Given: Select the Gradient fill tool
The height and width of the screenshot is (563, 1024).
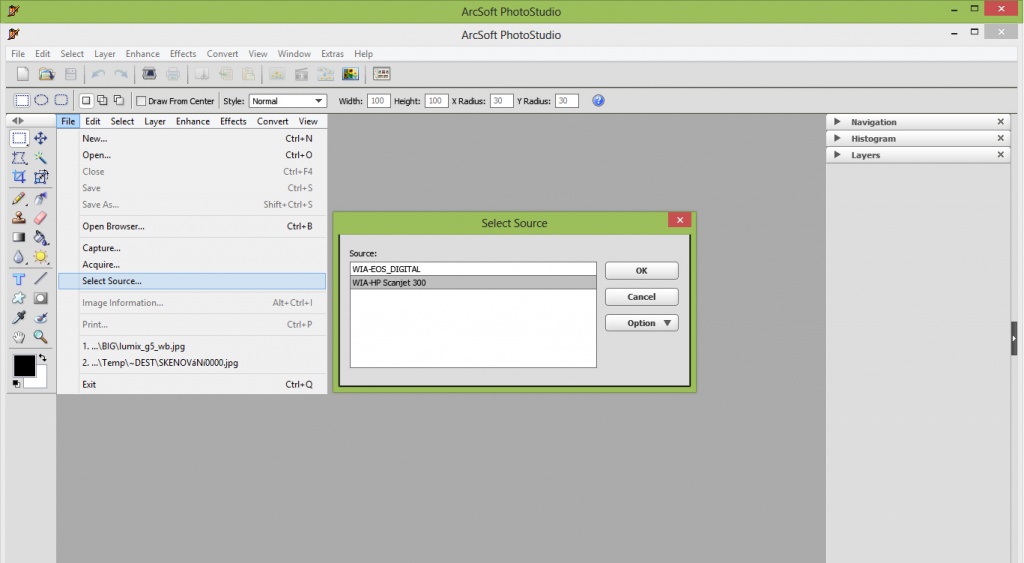Looking at the screenshot, I should pyautogui.click(x=19, y=237).
